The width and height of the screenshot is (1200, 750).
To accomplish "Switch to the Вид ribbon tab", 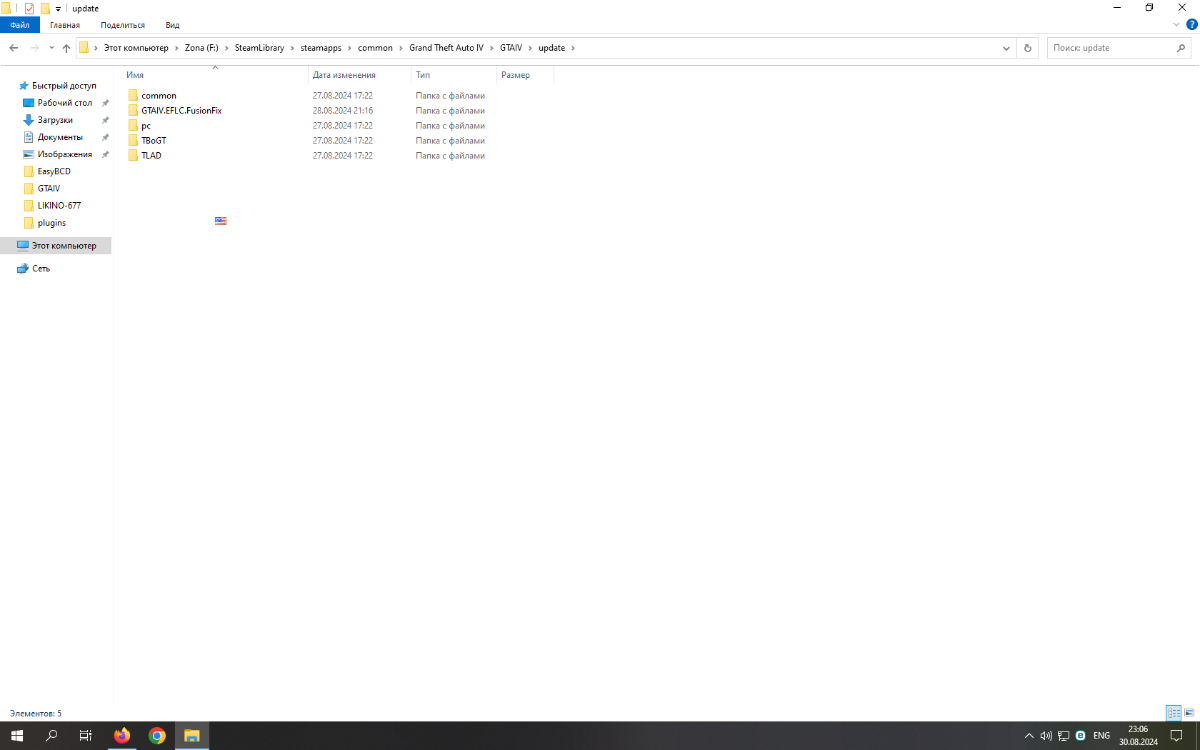I will point(173,25).
